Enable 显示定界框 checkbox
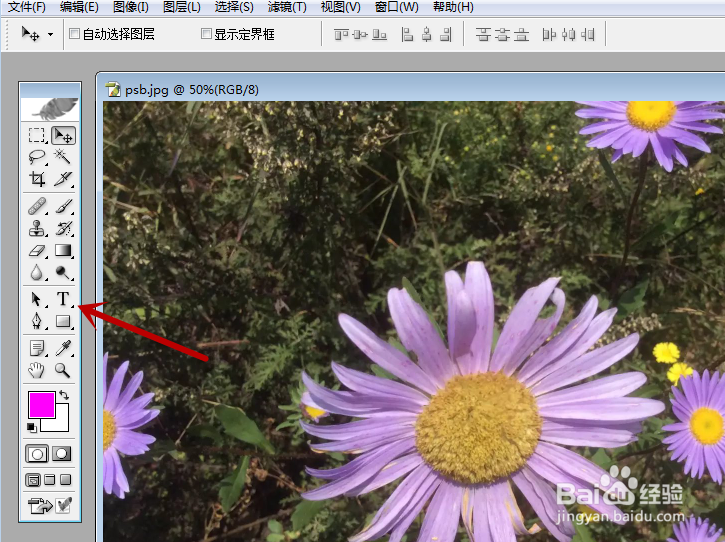Viewport: 725px width, 542px height. [x=207, y=34]
